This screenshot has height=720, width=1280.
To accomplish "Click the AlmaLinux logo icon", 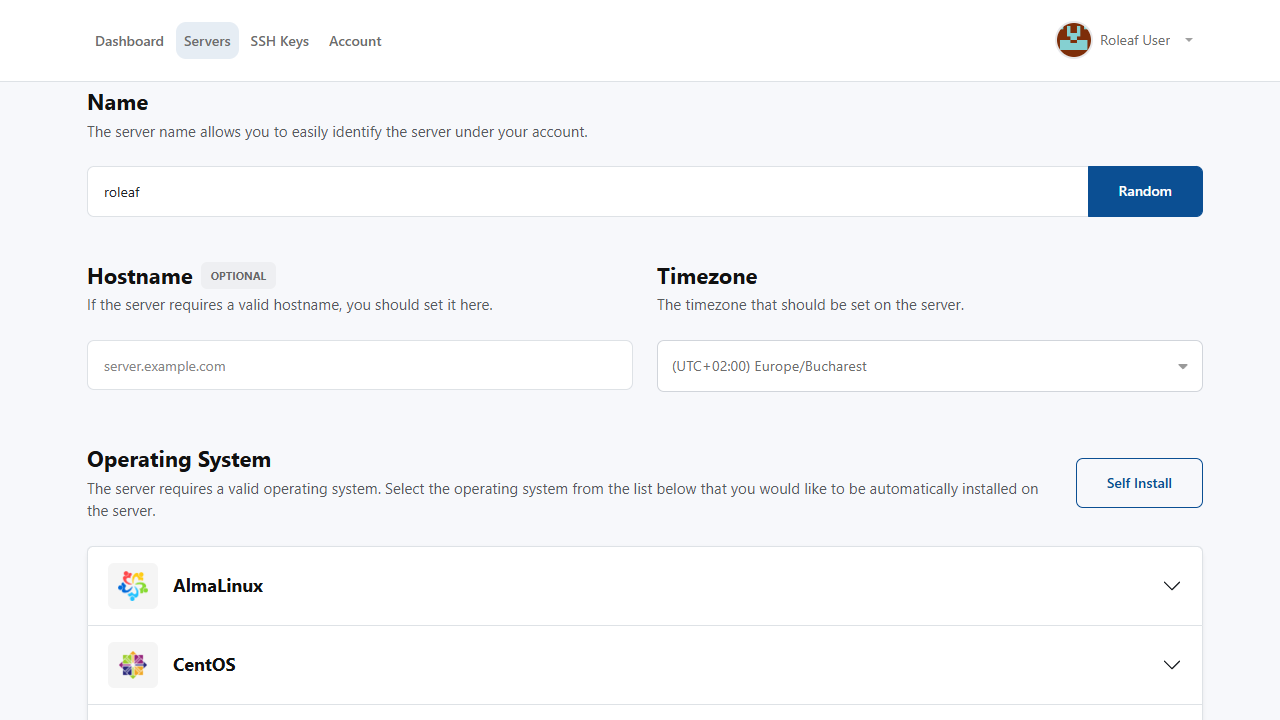I will point(133,586).
